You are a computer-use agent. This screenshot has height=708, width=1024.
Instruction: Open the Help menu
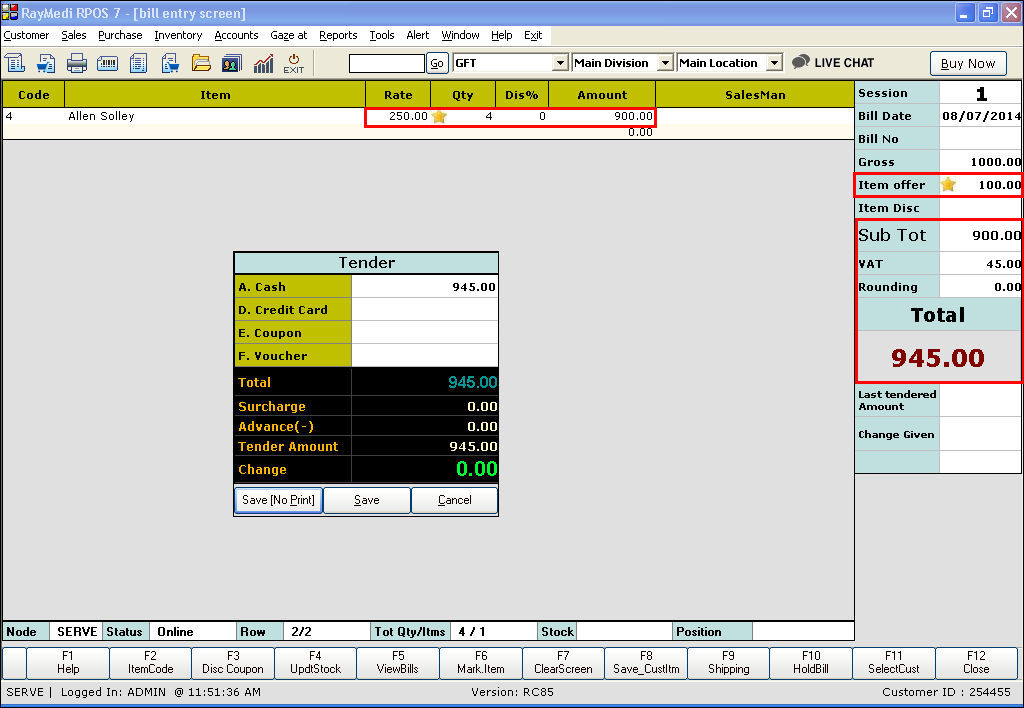point(502,35)
